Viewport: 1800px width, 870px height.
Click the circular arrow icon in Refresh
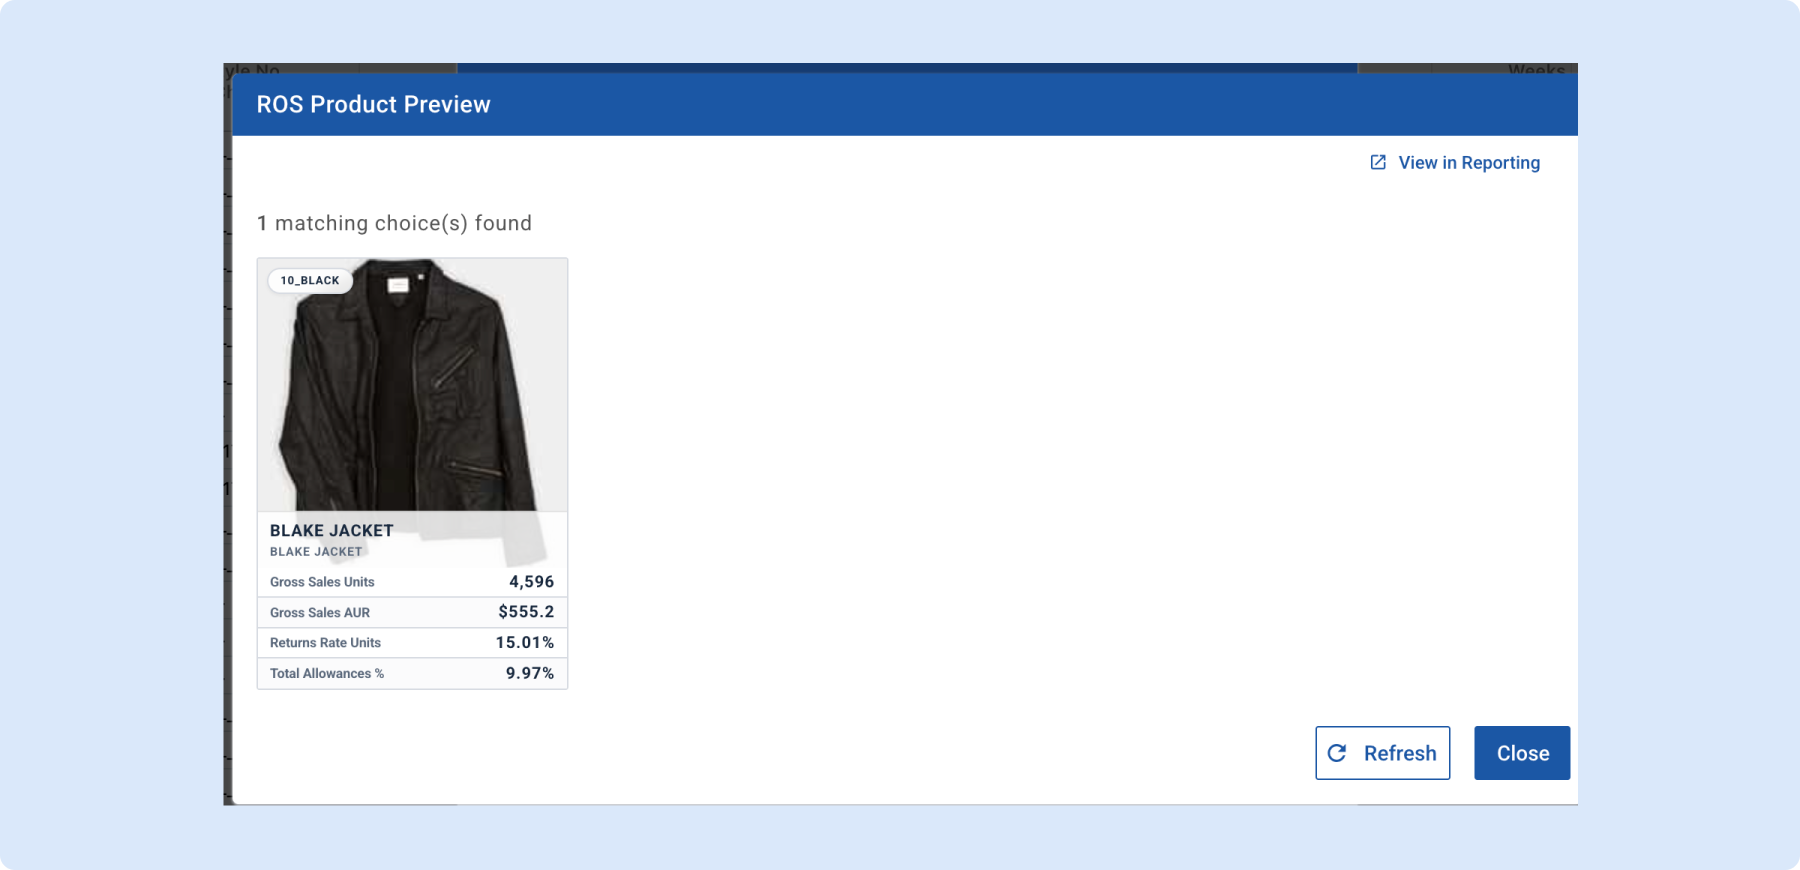pos(1337,753)
